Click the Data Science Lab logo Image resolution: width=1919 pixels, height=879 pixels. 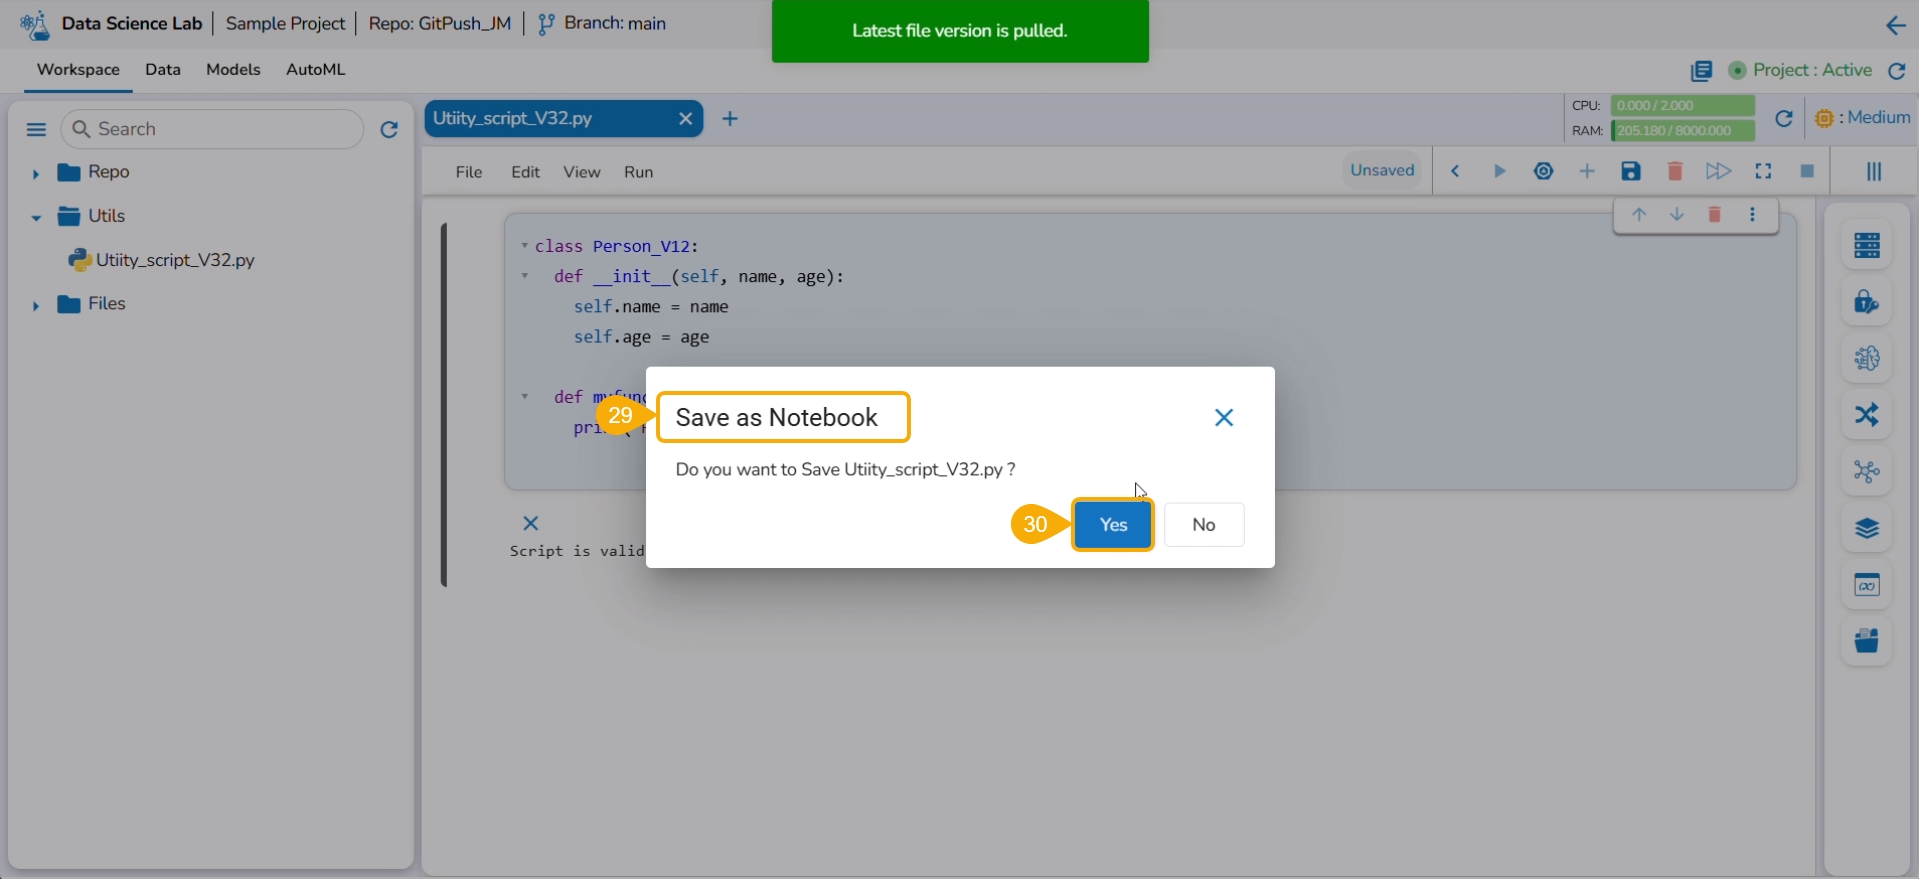pos(35,25)
